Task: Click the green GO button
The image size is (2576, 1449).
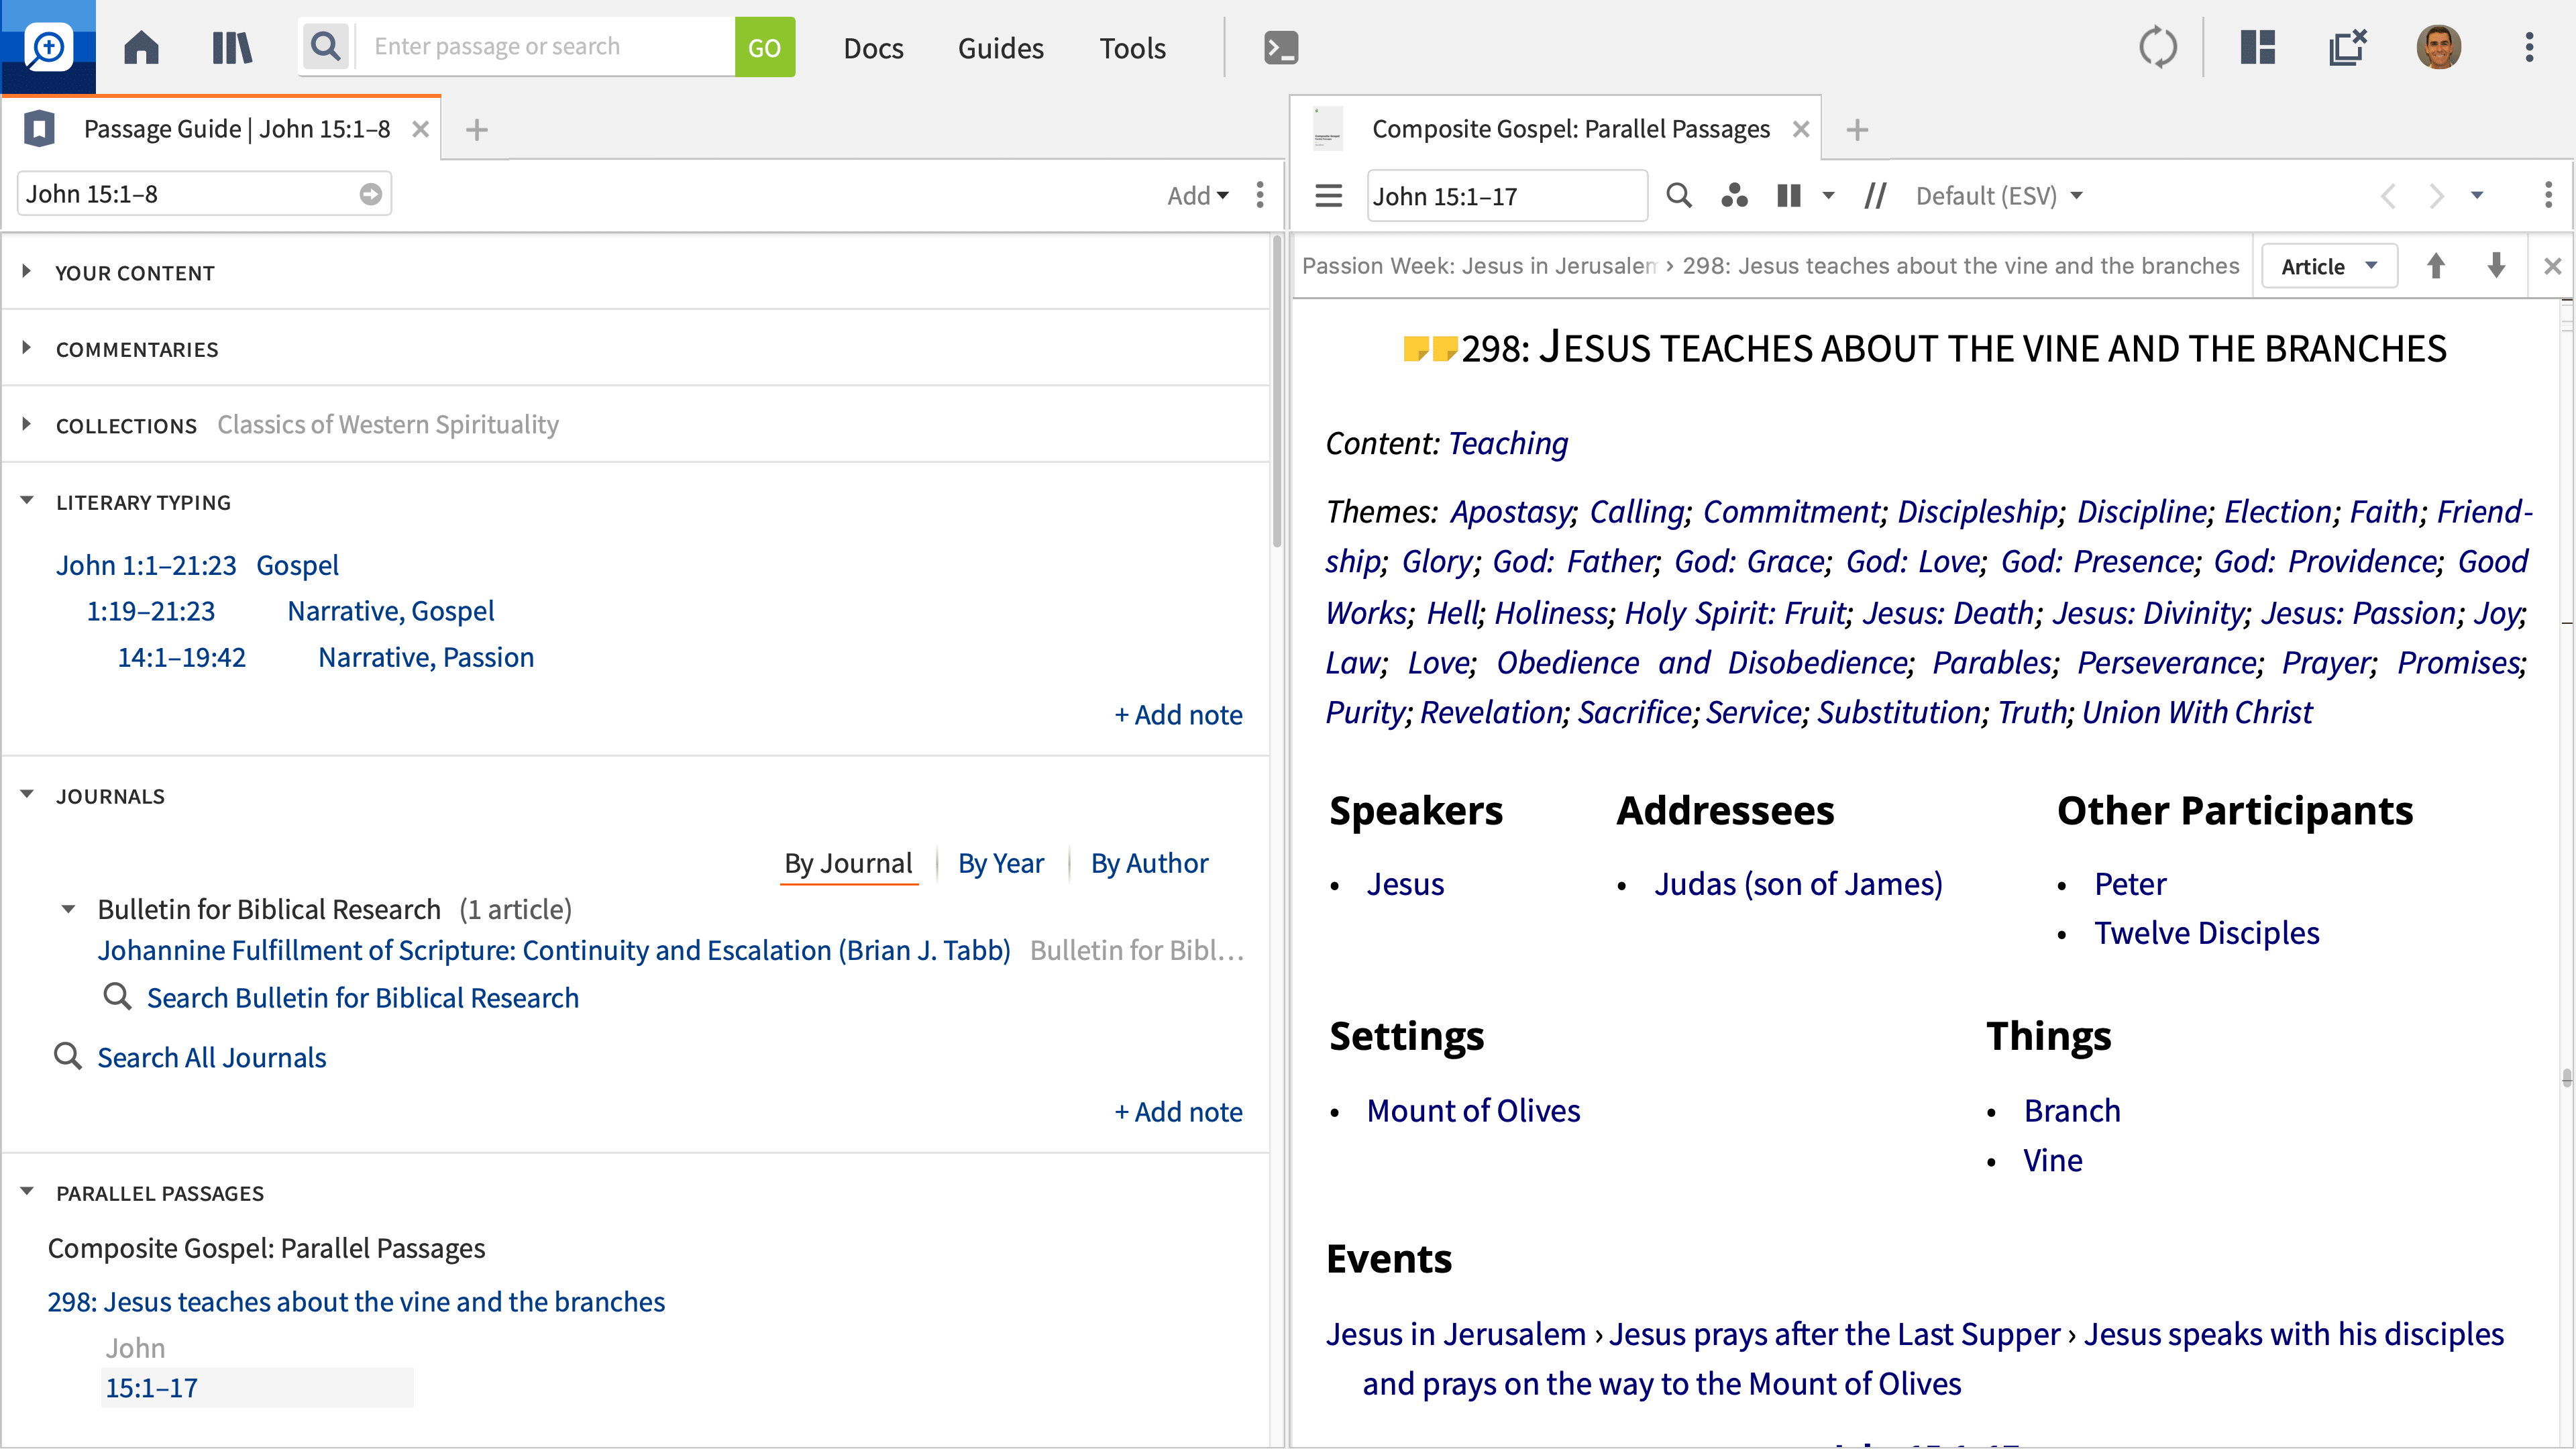Action: (764, 47)
